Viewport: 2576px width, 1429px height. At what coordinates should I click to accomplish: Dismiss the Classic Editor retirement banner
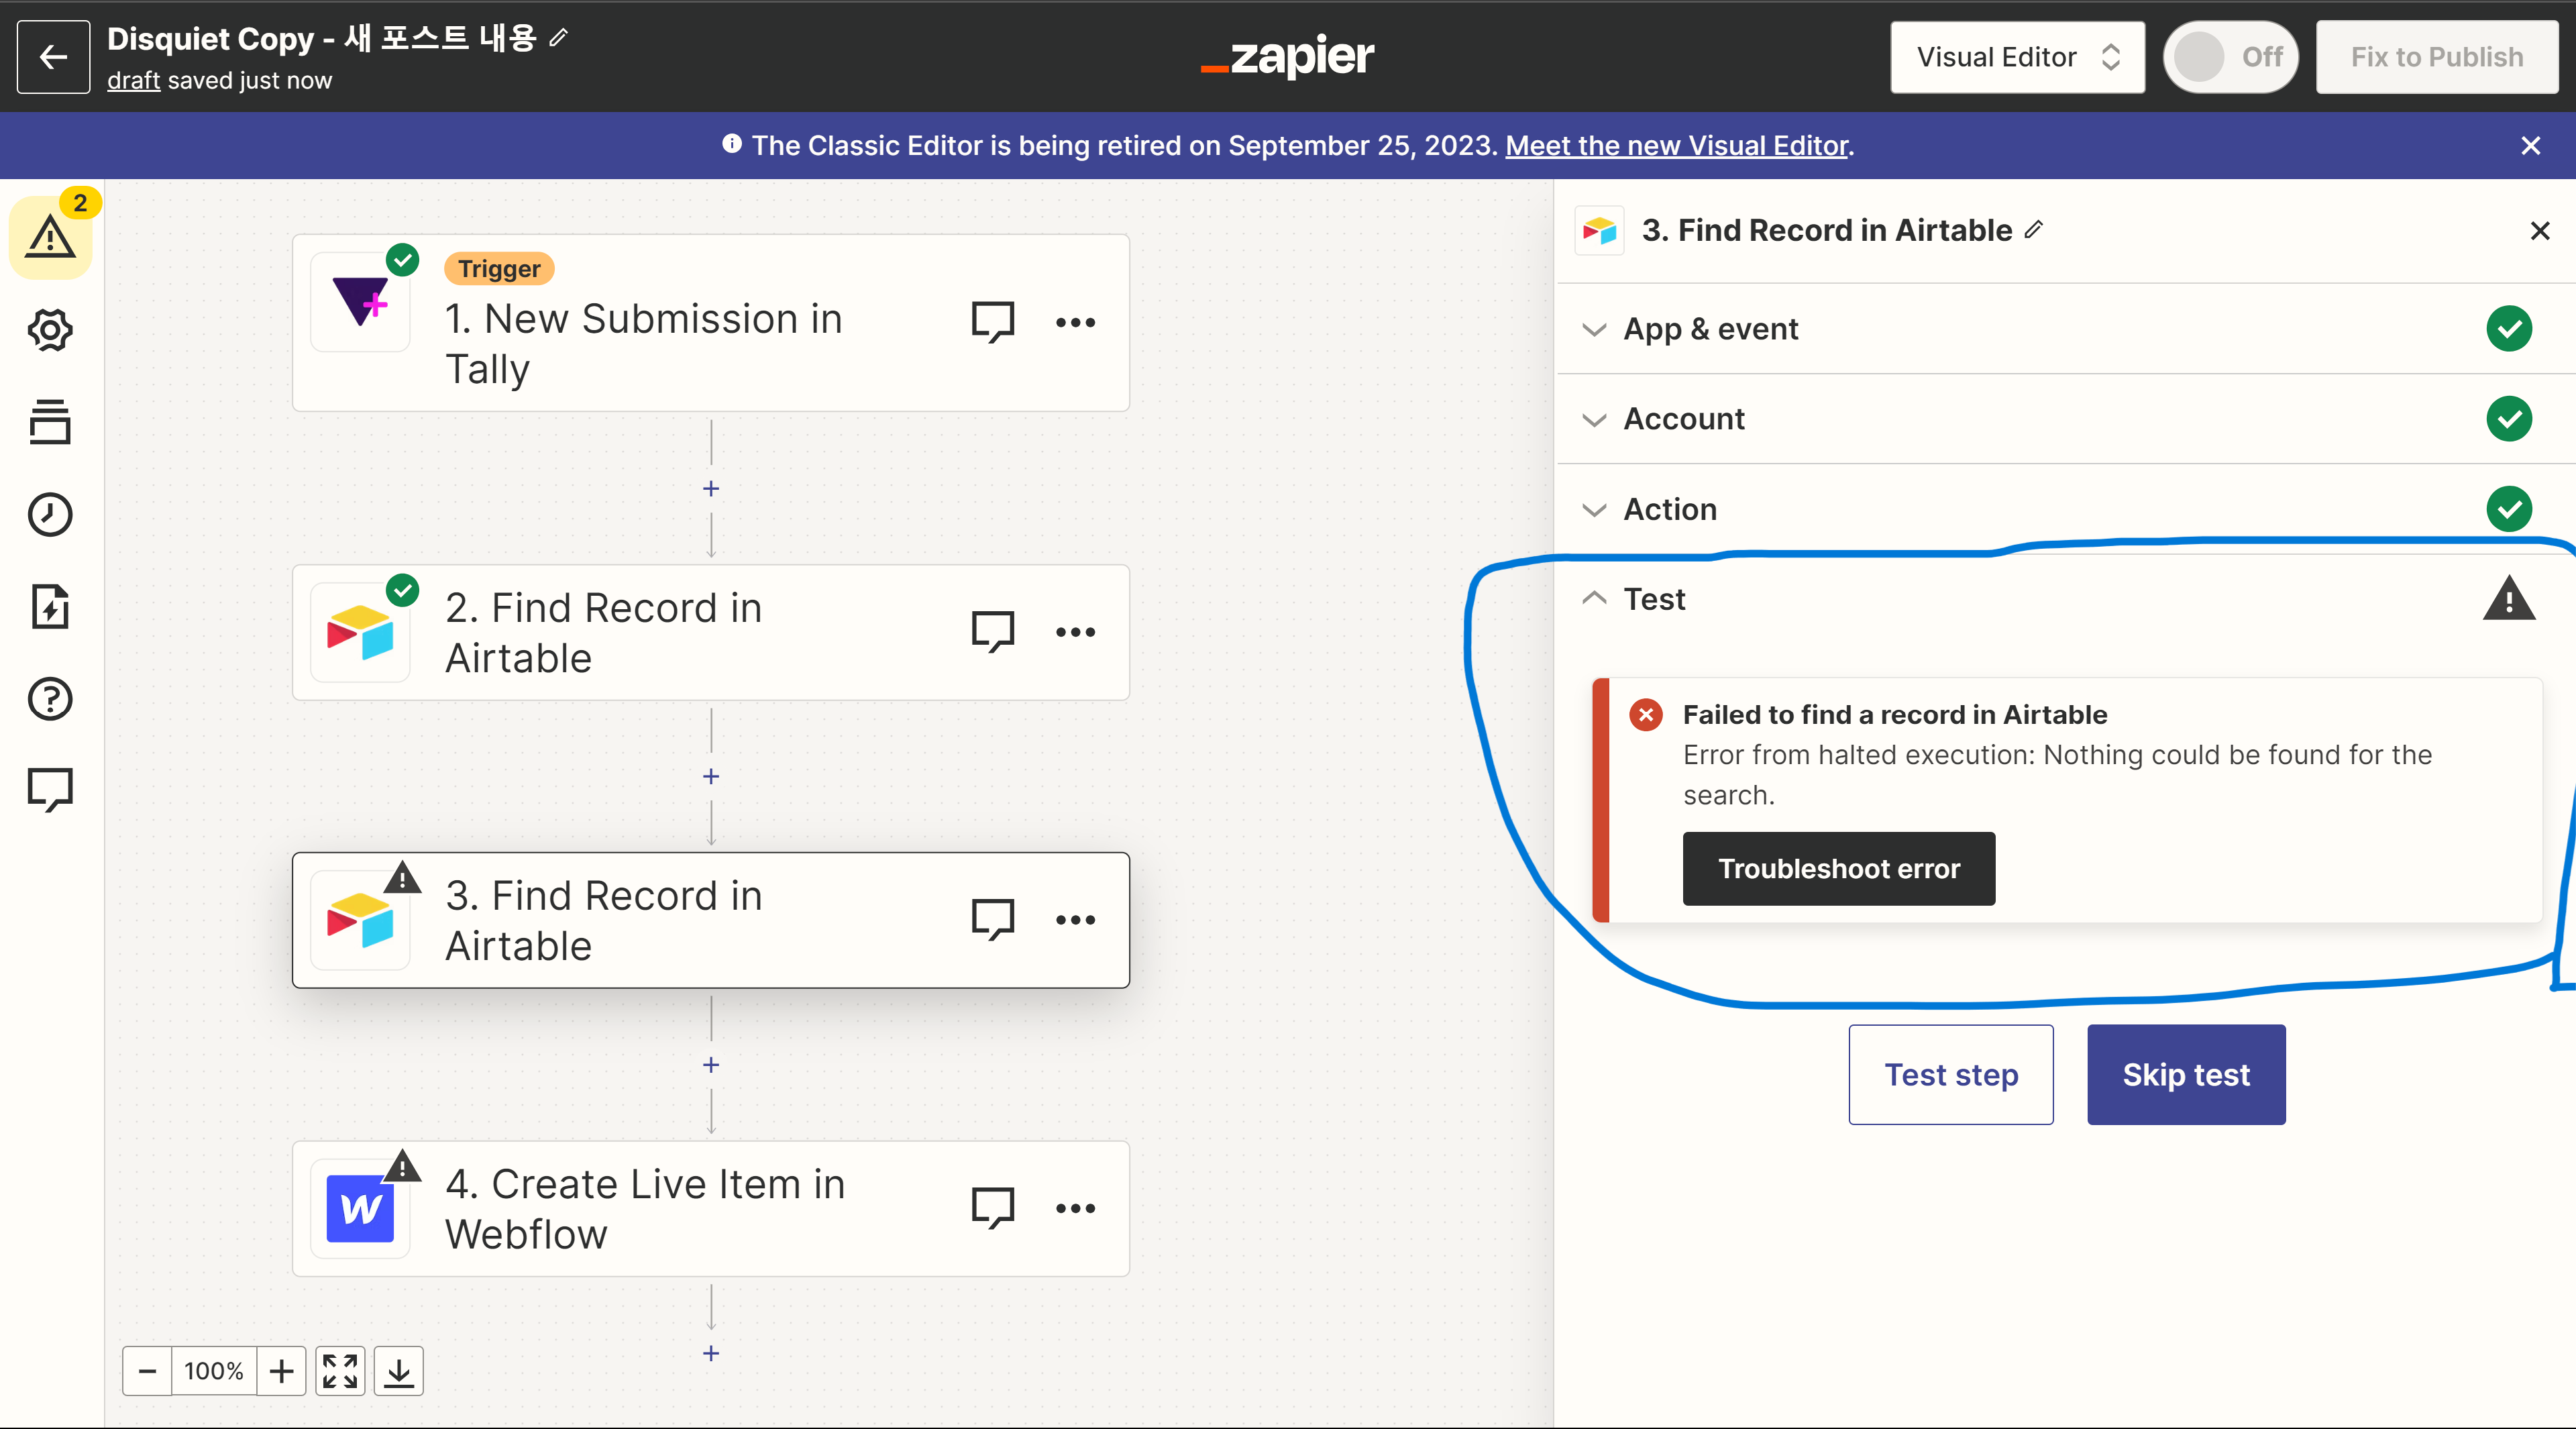click(x=2530, y=146)
